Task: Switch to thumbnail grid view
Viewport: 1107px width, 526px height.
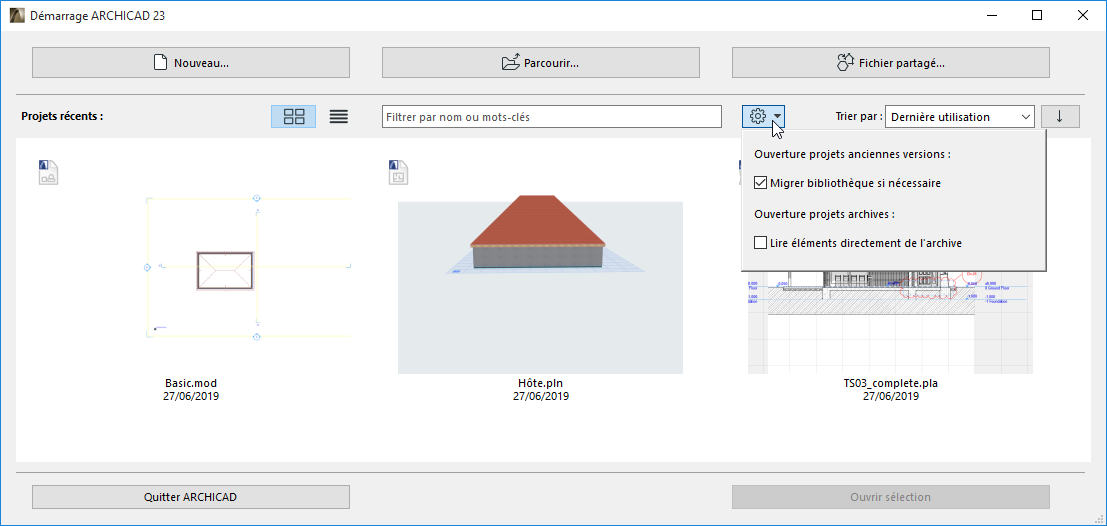Action: click(294, 116)
